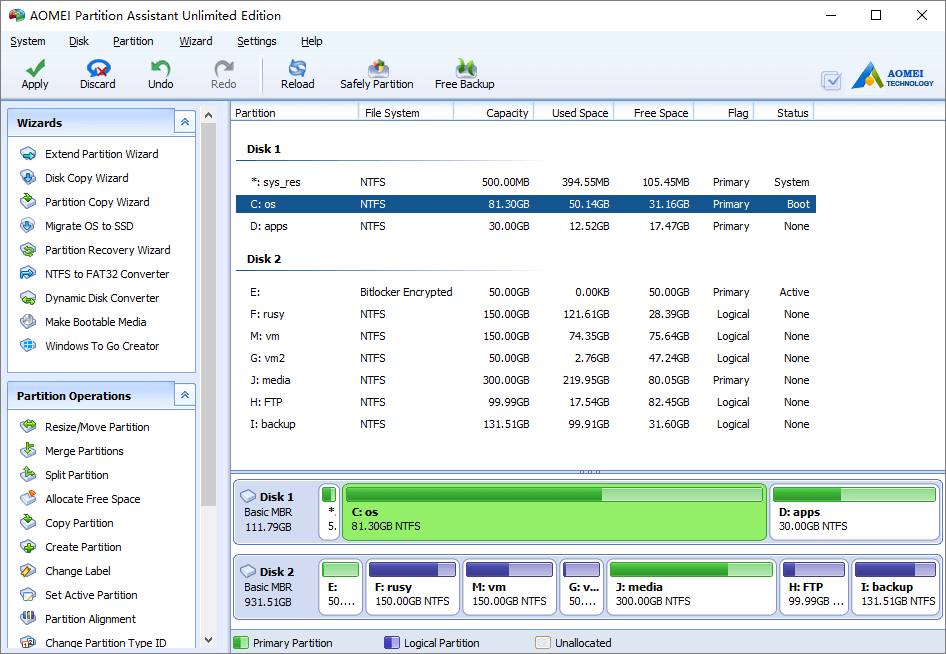Discard pending operations icon
Screen dimensions: 946x654
pos(98,68)
